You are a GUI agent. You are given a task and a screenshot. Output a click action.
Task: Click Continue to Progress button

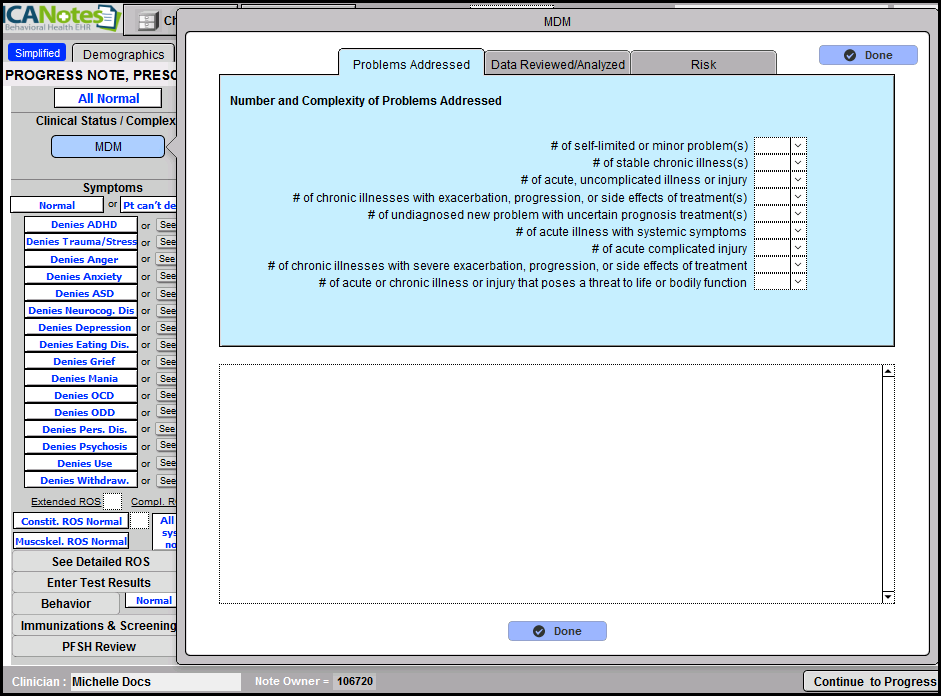click(x=872, y=682)
